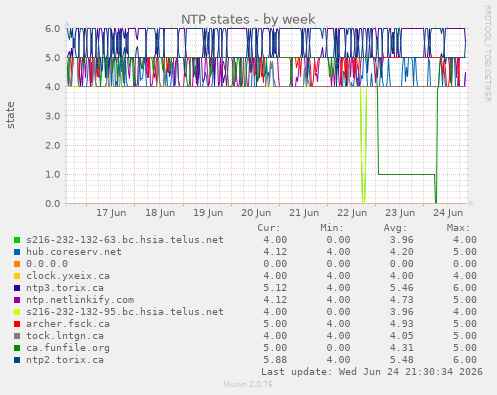This screenshot has height=395, width=497.
Task: Select the clock.yxeix.ca legend label
Action: pyautogui.click(x=68, y=276)
